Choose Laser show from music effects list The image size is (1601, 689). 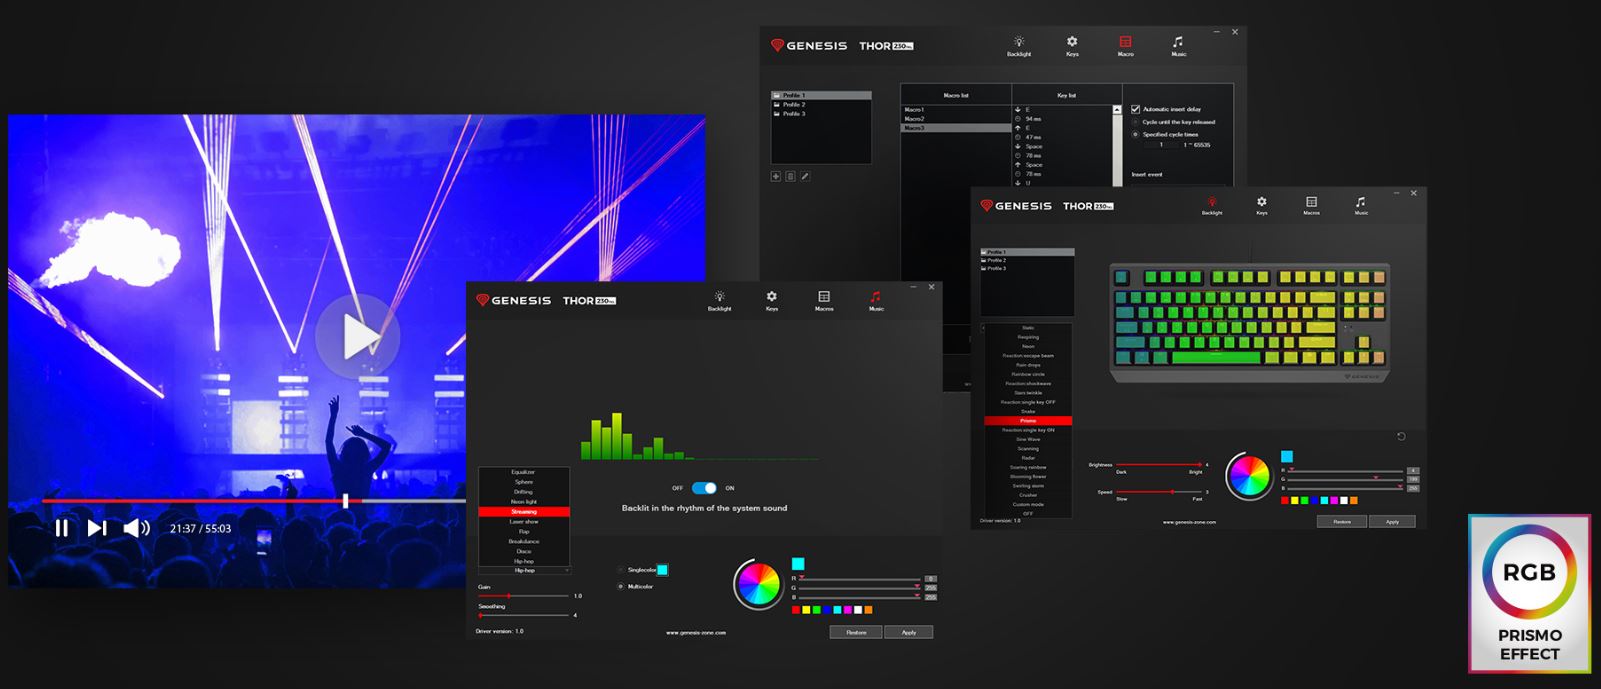pyautogui.click(x=524, y=521)
